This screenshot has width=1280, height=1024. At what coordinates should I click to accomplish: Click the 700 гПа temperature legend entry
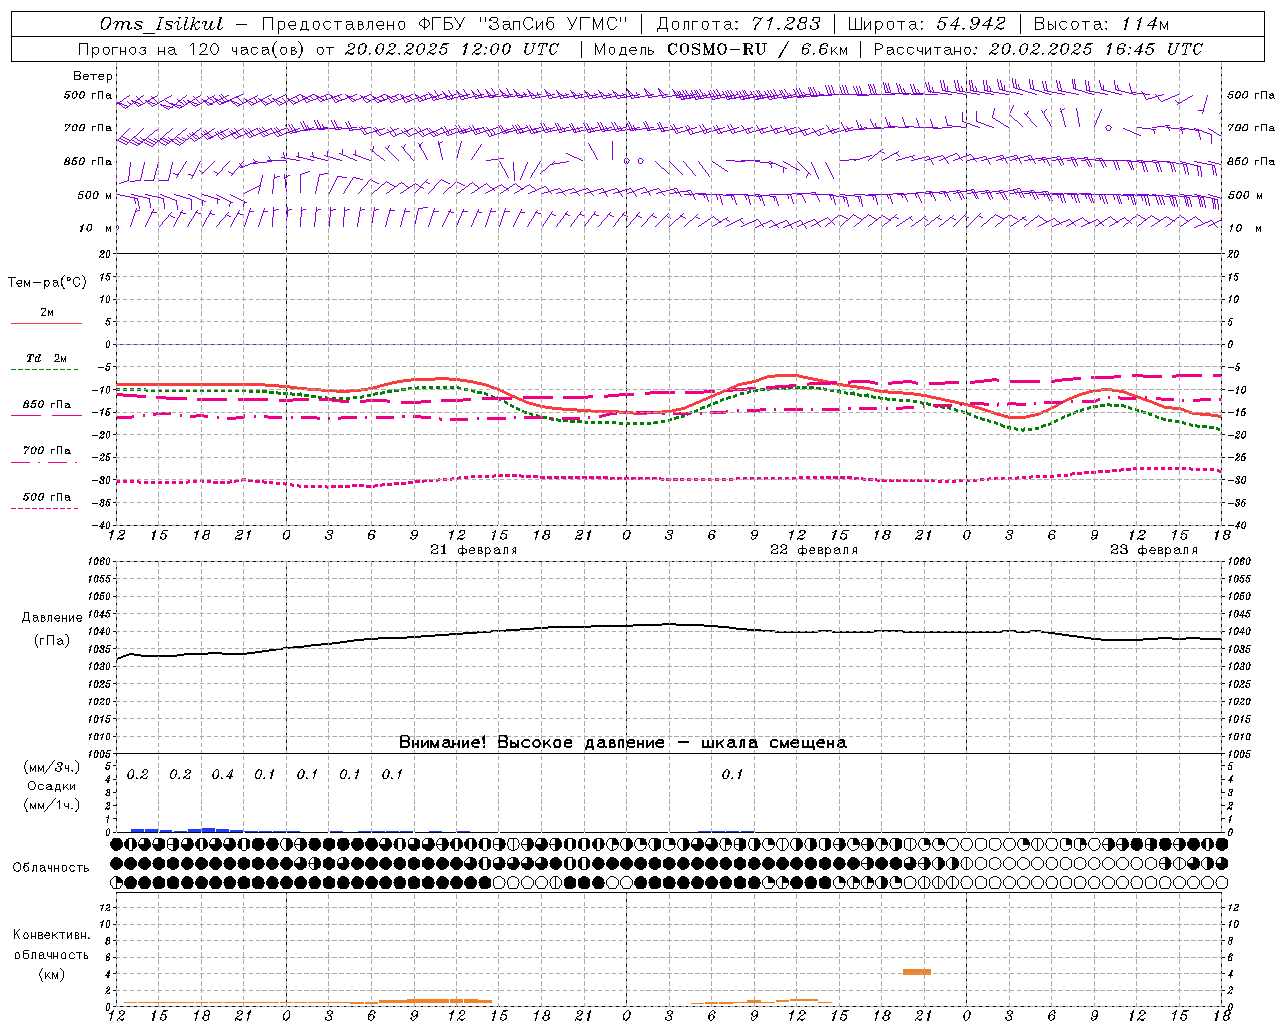(x=47, y=451)
